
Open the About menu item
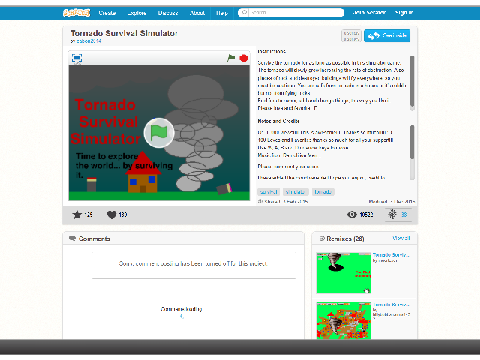coord(197,13)
